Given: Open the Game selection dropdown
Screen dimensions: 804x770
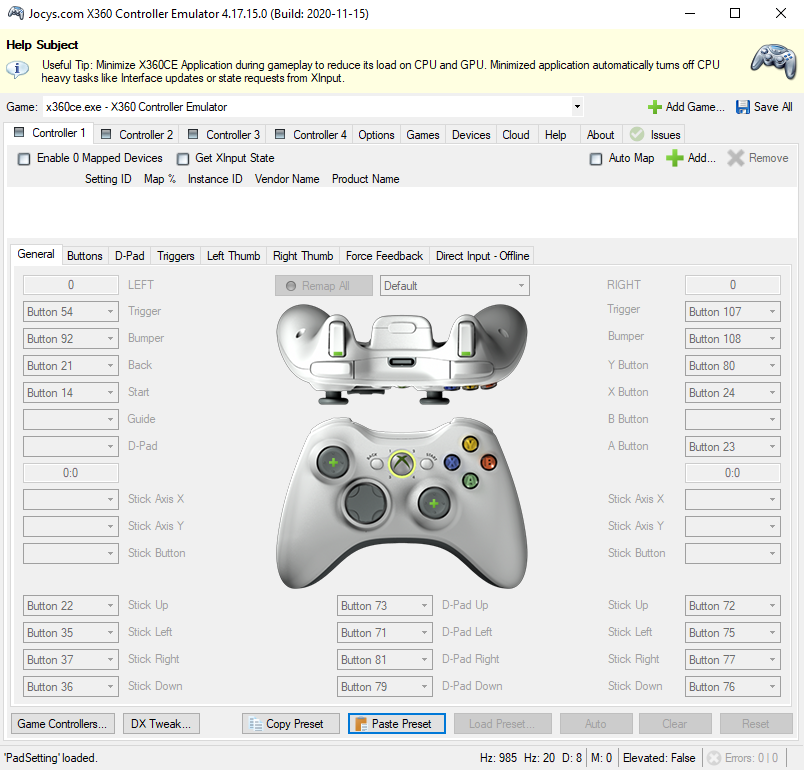Looking at the screenshot, I should point(577,107).
